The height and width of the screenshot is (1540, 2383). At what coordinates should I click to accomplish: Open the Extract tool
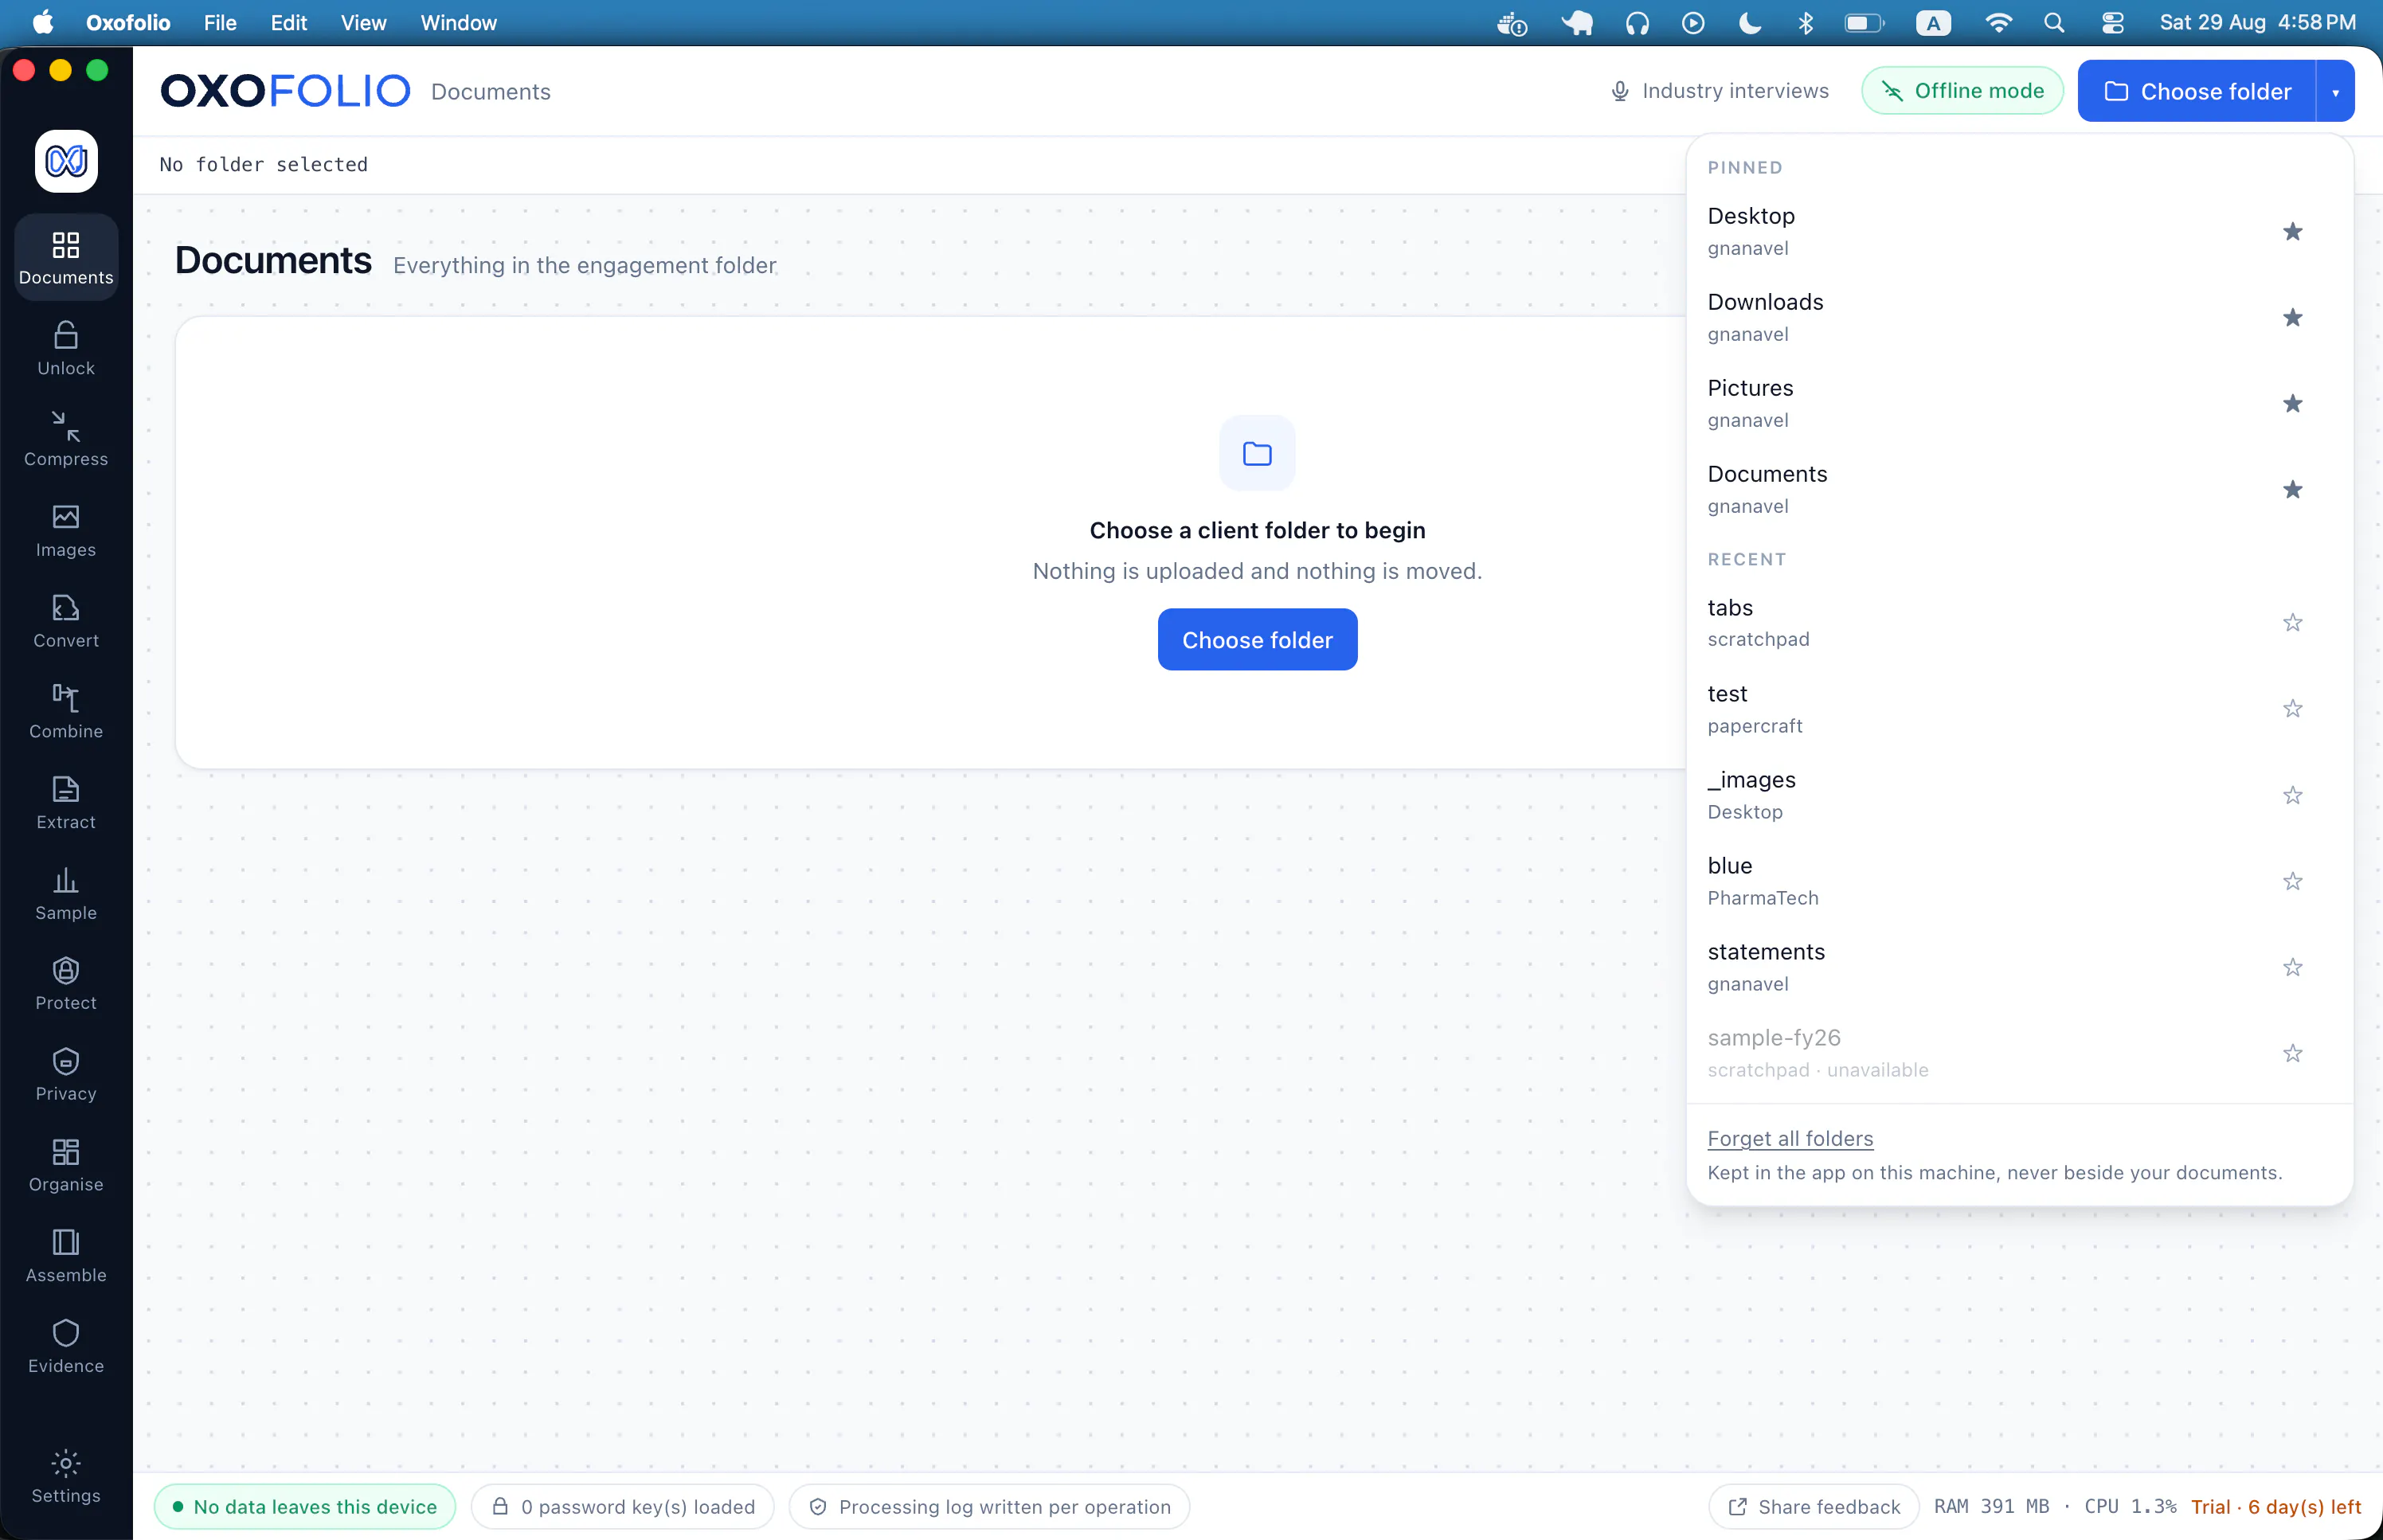pyautogui.click(x=66, y=803)
